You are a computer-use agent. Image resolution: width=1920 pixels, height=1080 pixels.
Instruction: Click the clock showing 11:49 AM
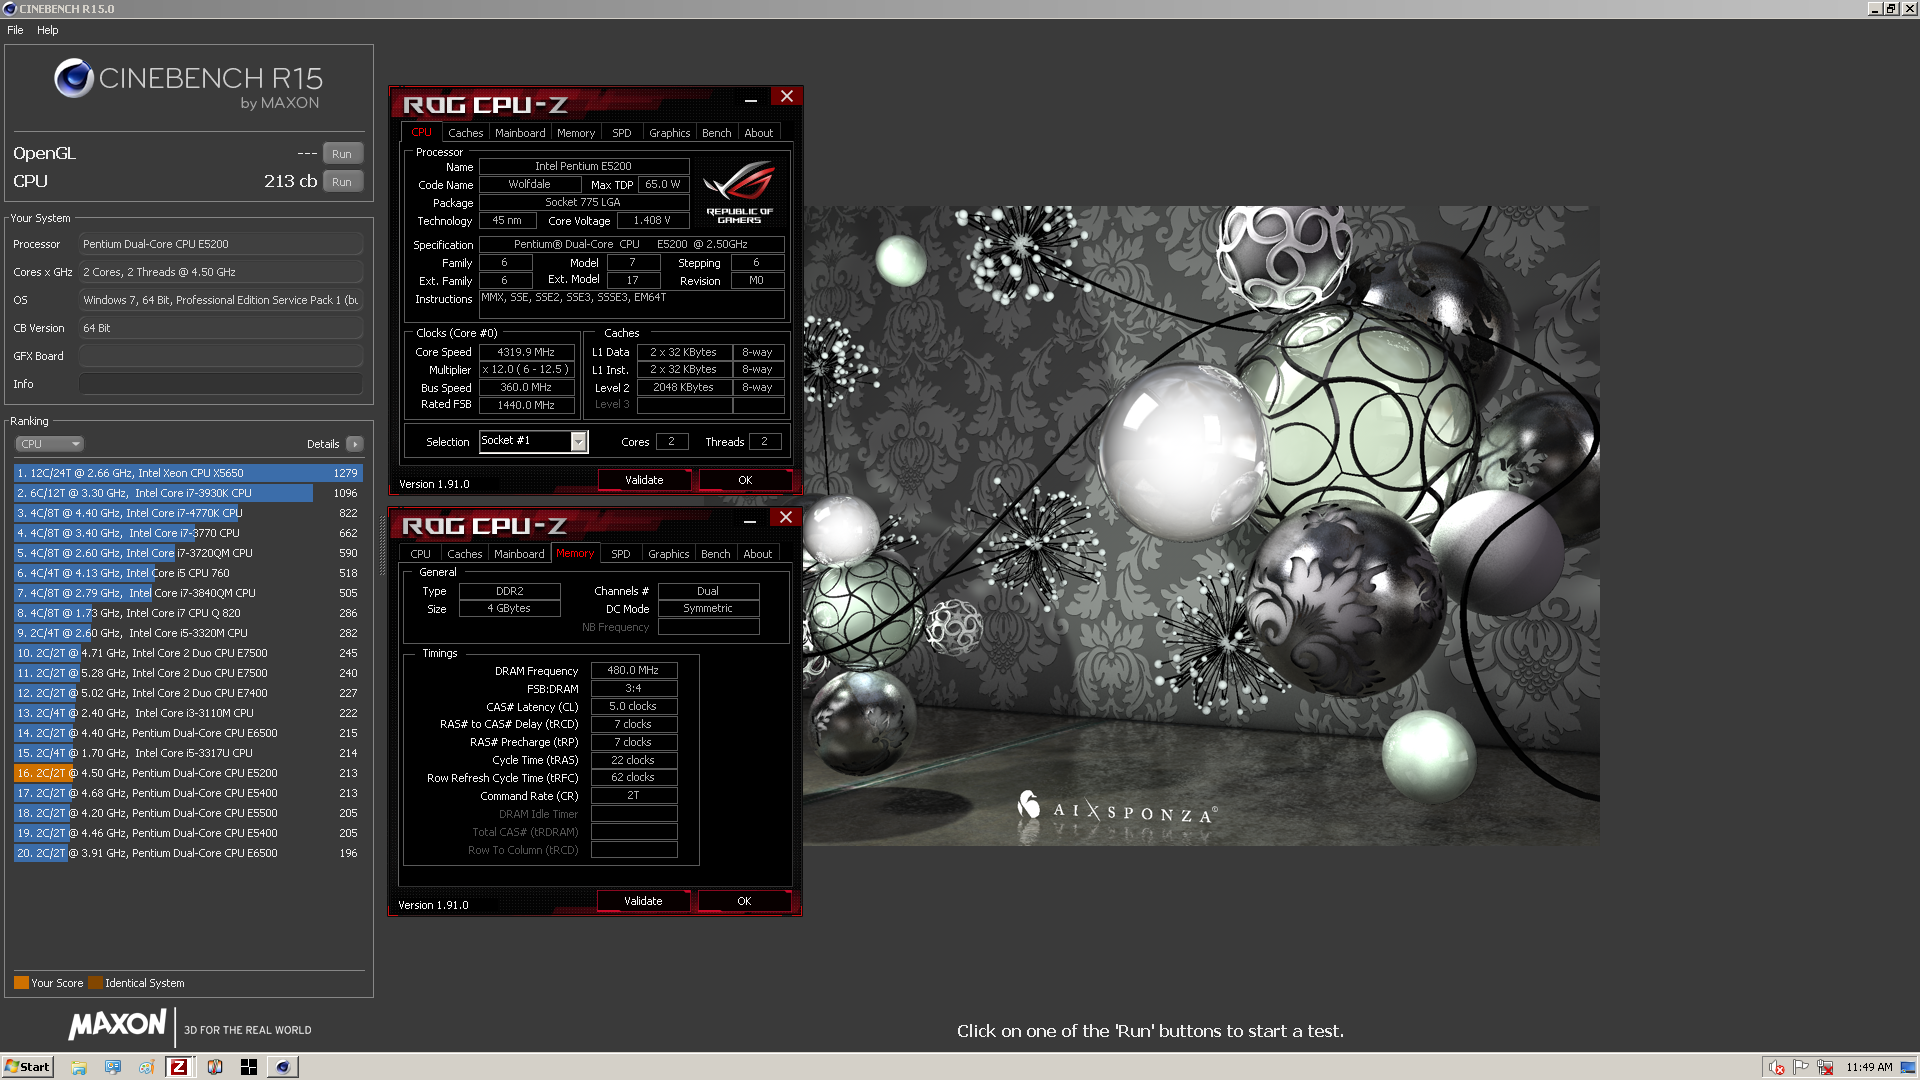click(1869, 1067)
